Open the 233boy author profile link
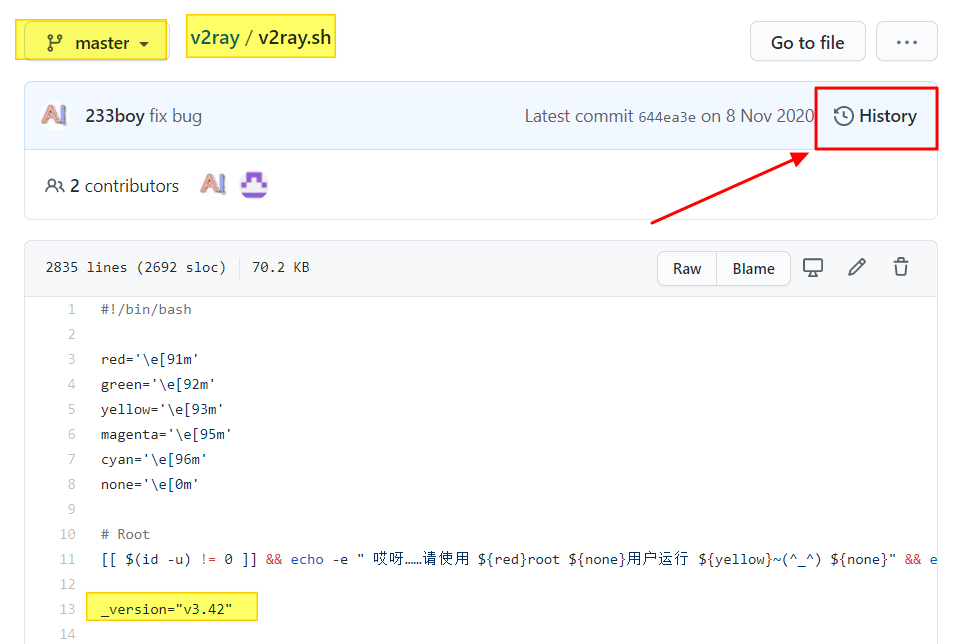 point(114,116)
